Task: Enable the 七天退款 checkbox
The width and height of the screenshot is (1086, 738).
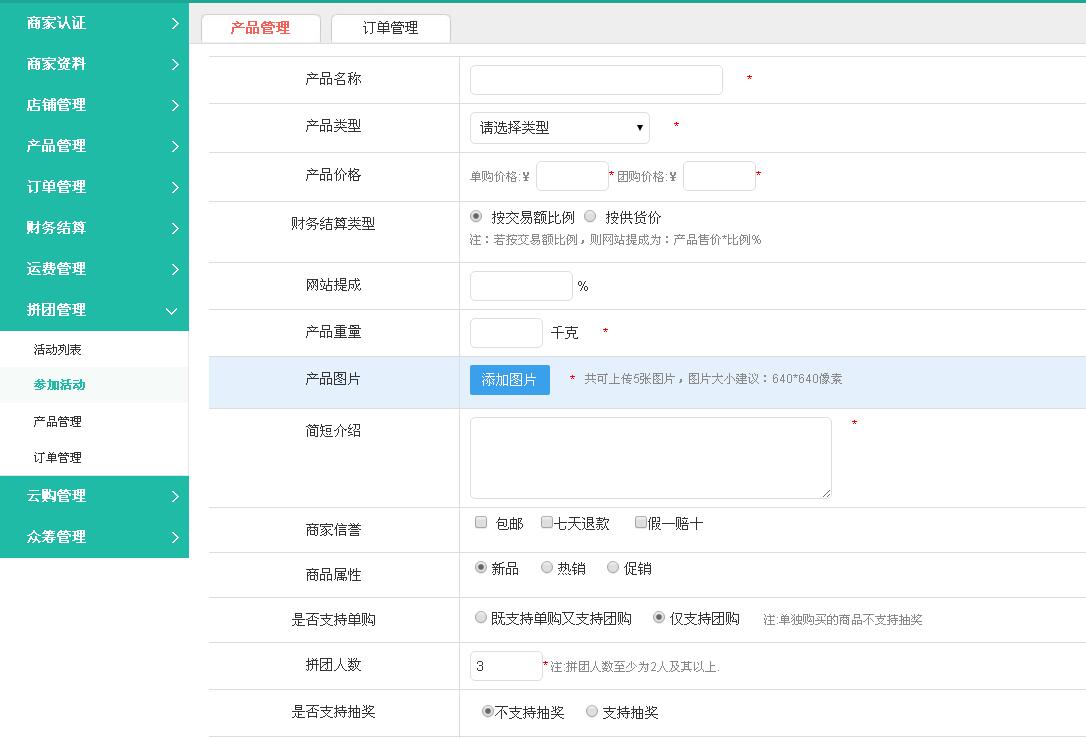Action: point(547,522)
